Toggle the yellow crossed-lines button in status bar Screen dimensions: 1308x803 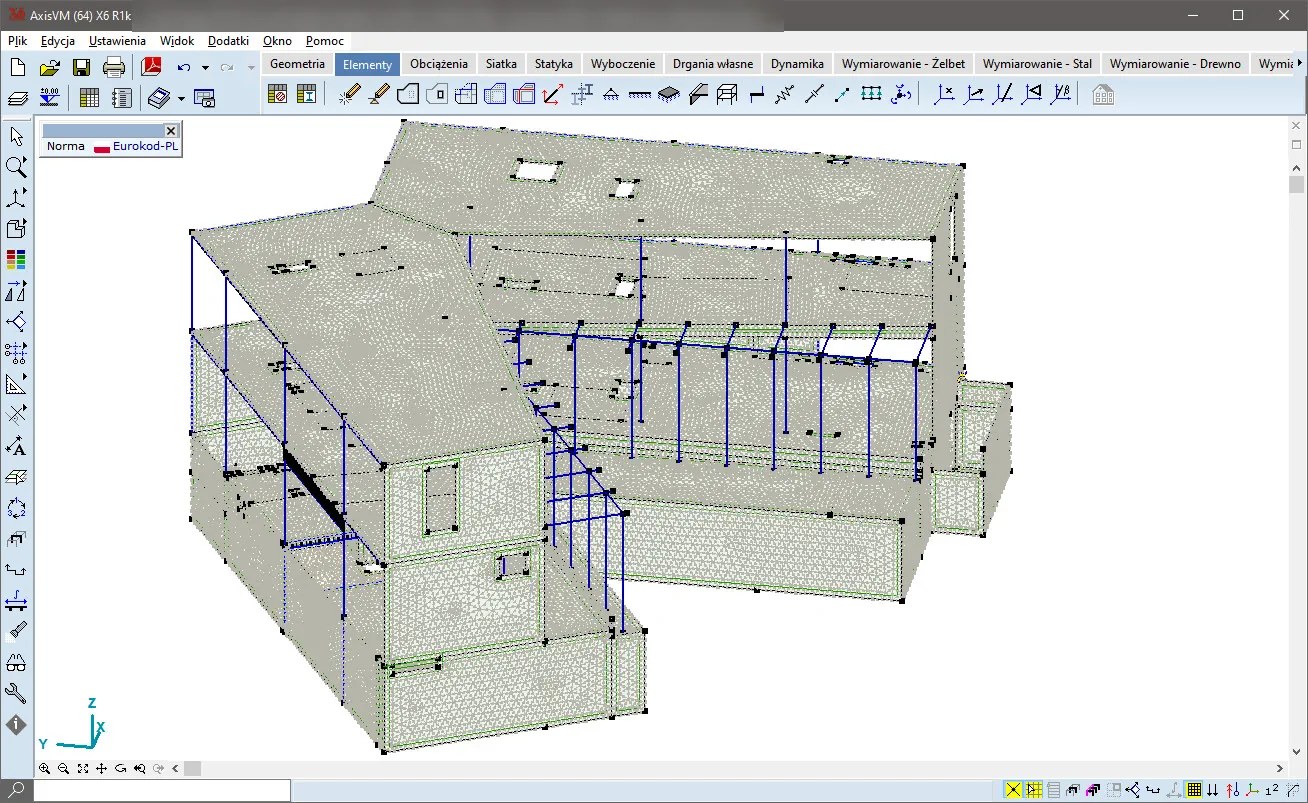coord(1014,790)
